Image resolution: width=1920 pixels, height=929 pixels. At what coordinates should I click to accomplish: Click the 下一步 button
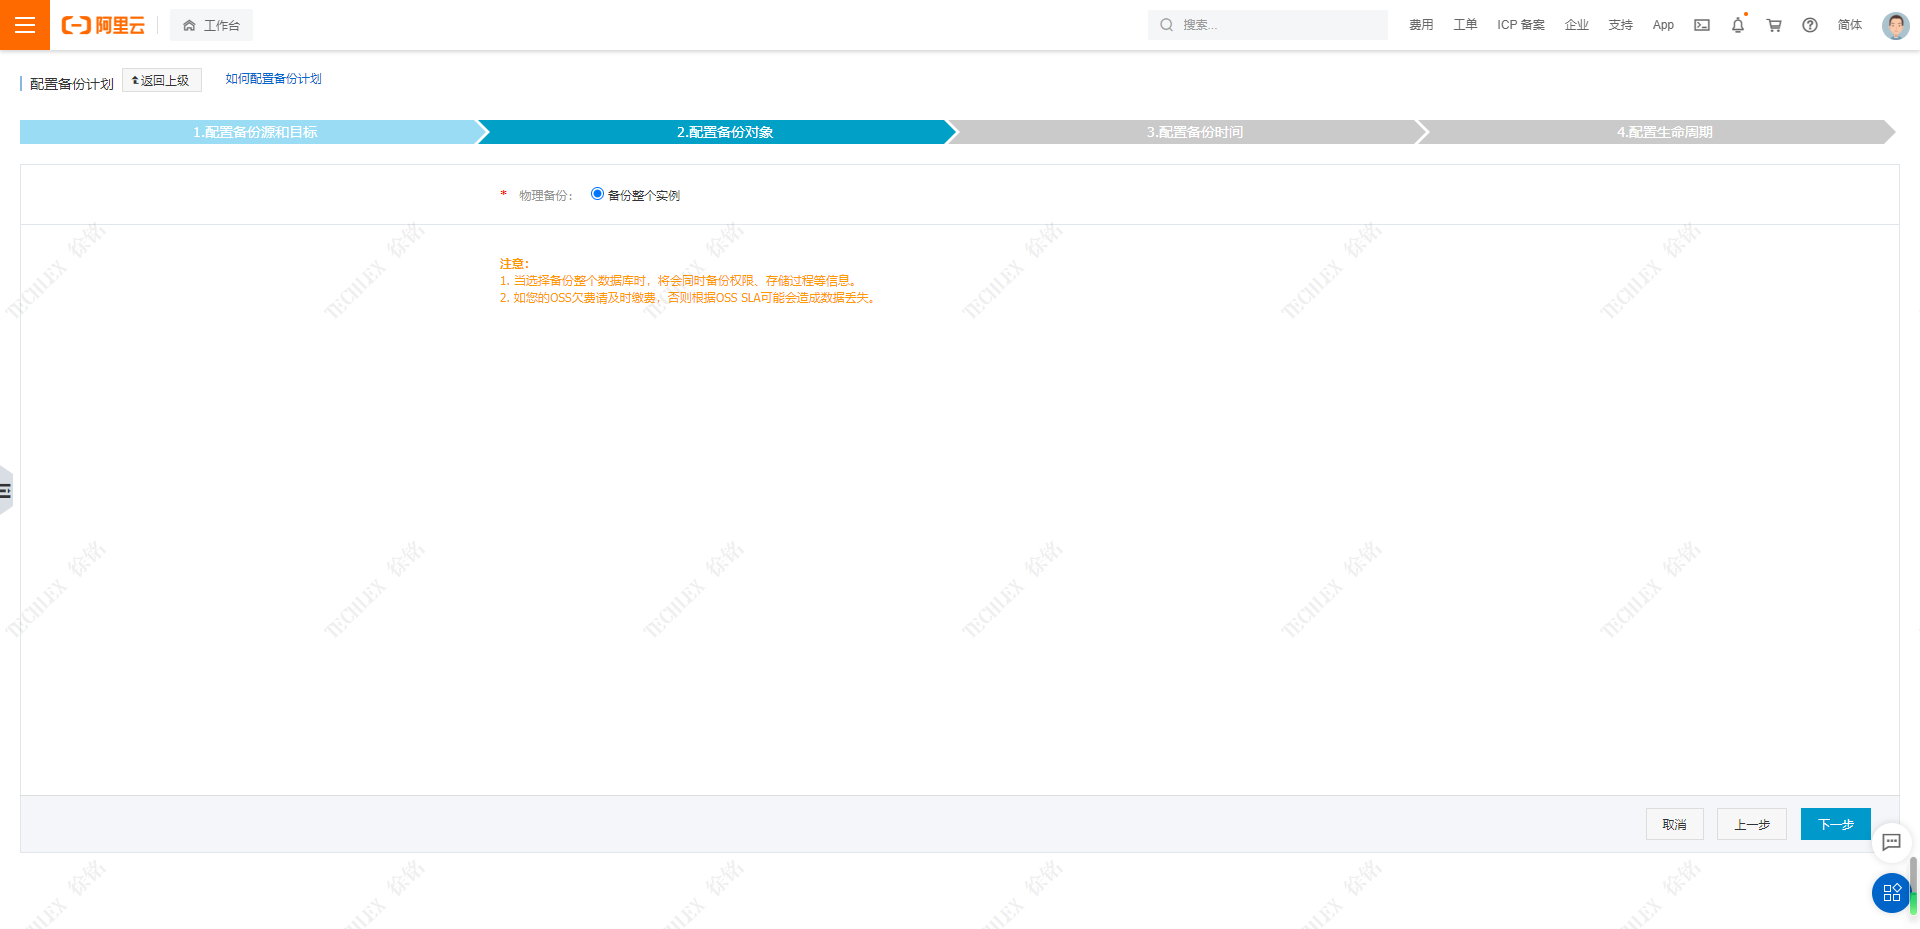coord(1835,824)
